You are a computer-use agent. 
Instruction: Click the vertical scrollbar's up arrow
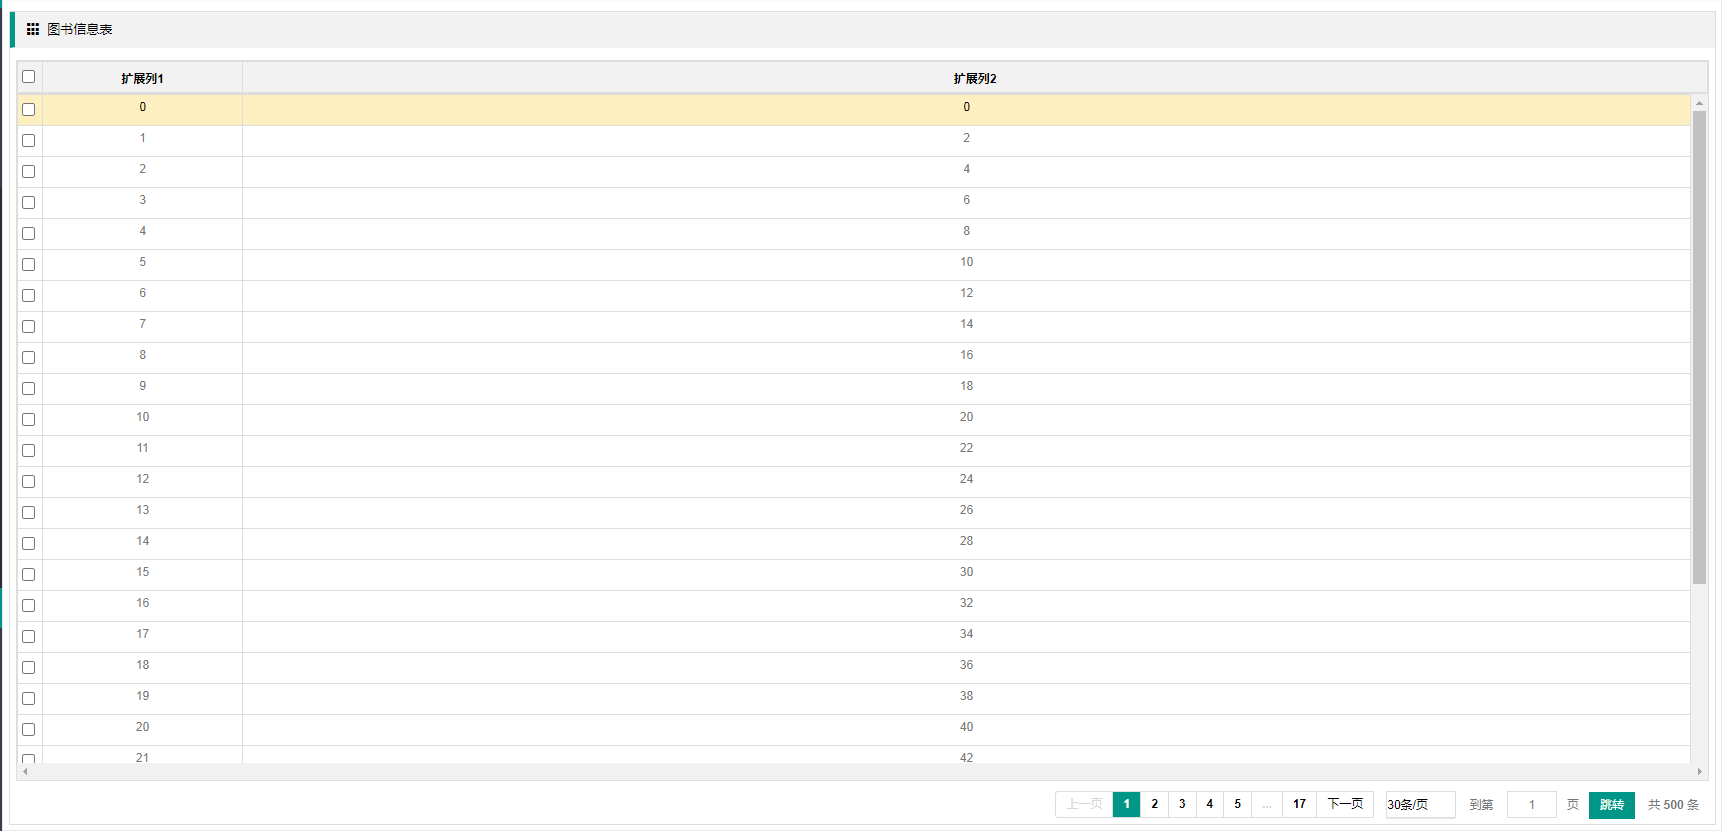(x=1699, y=103)
